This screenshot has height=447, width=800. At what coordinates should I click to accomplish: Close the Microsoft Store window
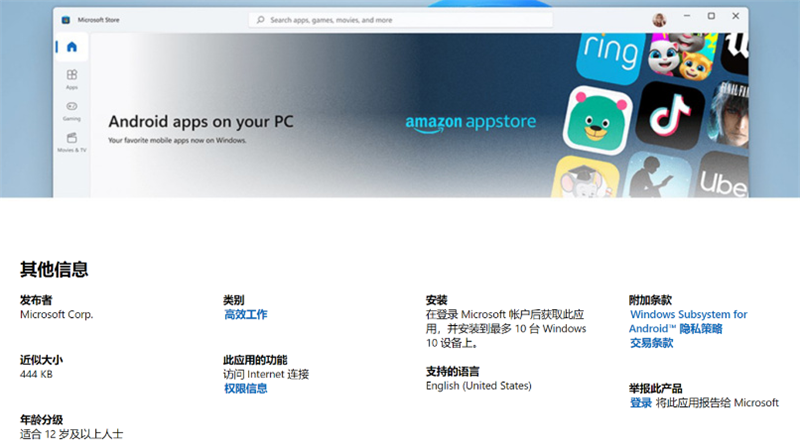736,16
